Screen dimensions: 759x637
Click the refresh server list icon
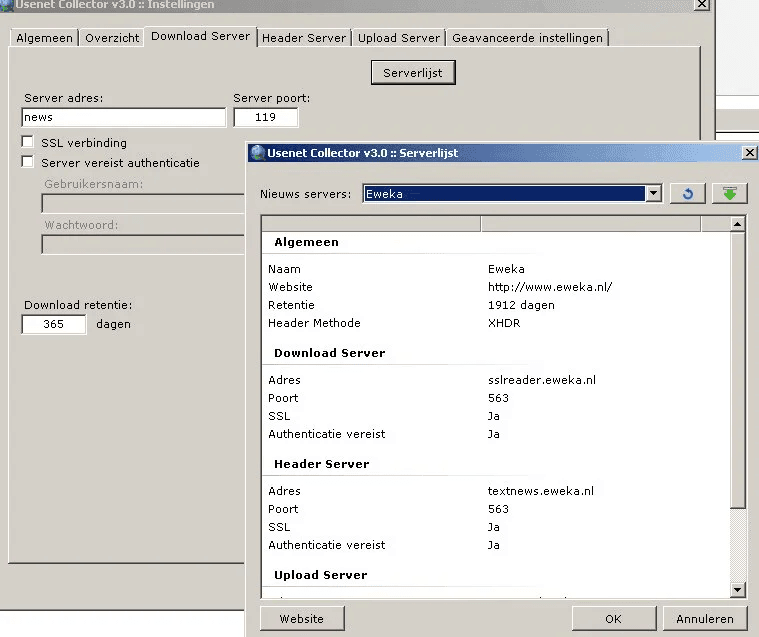point(687,194)
